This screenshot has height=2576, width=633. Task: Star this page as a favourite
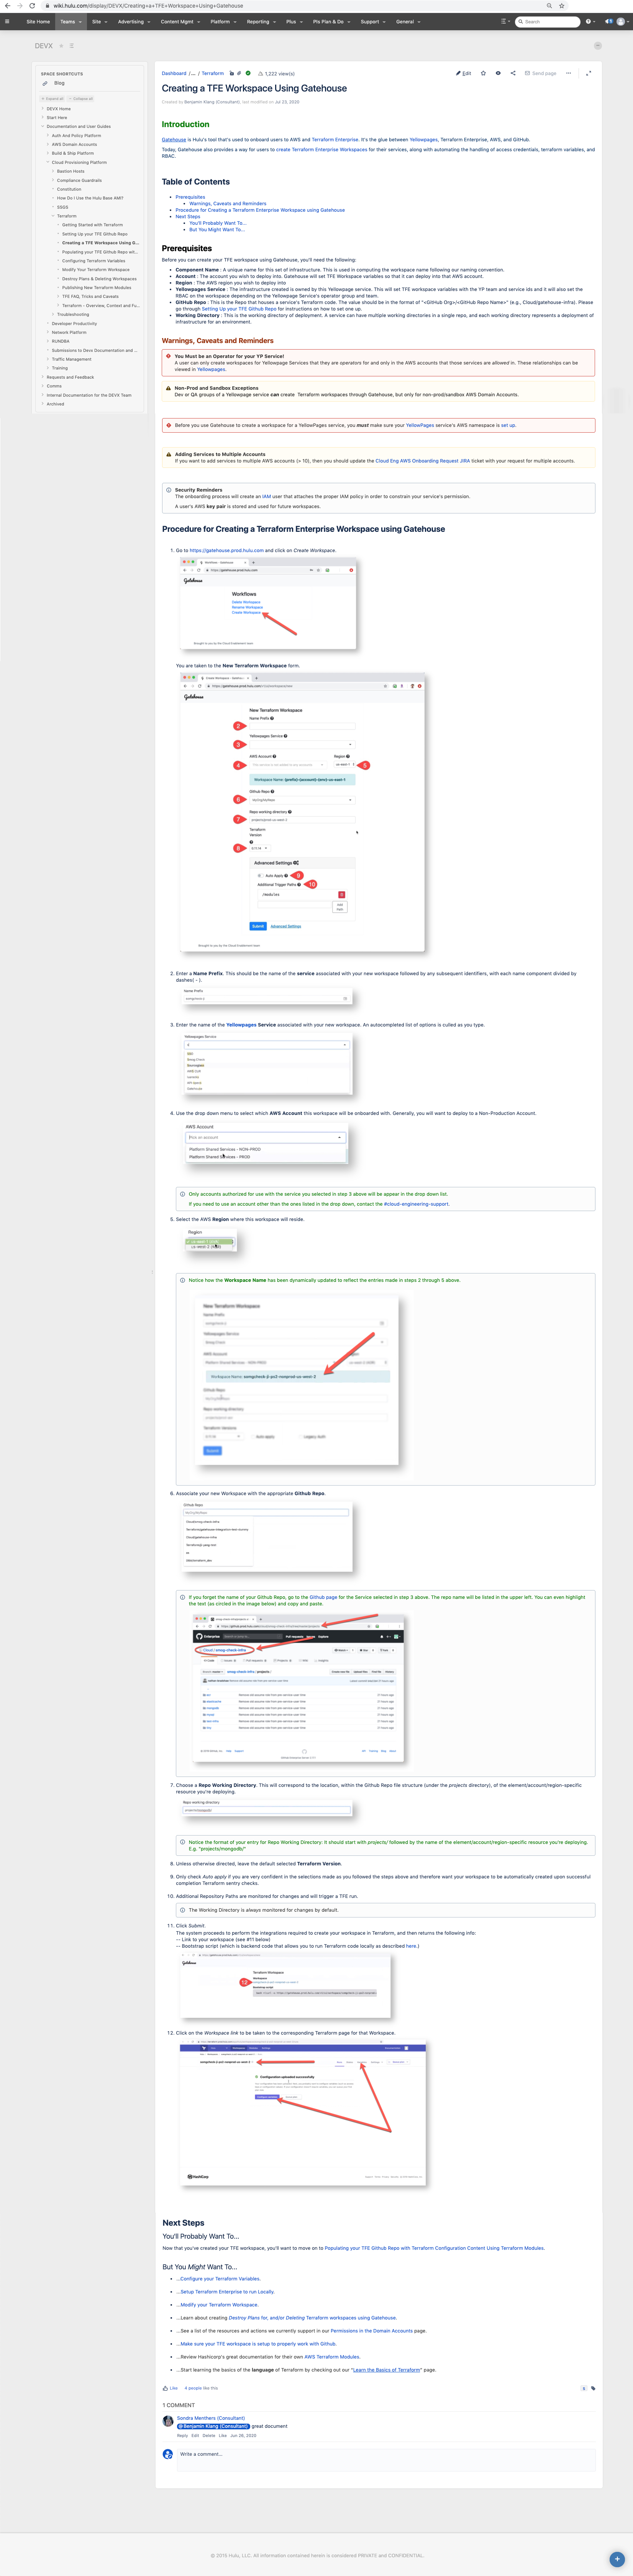(483, 73)
